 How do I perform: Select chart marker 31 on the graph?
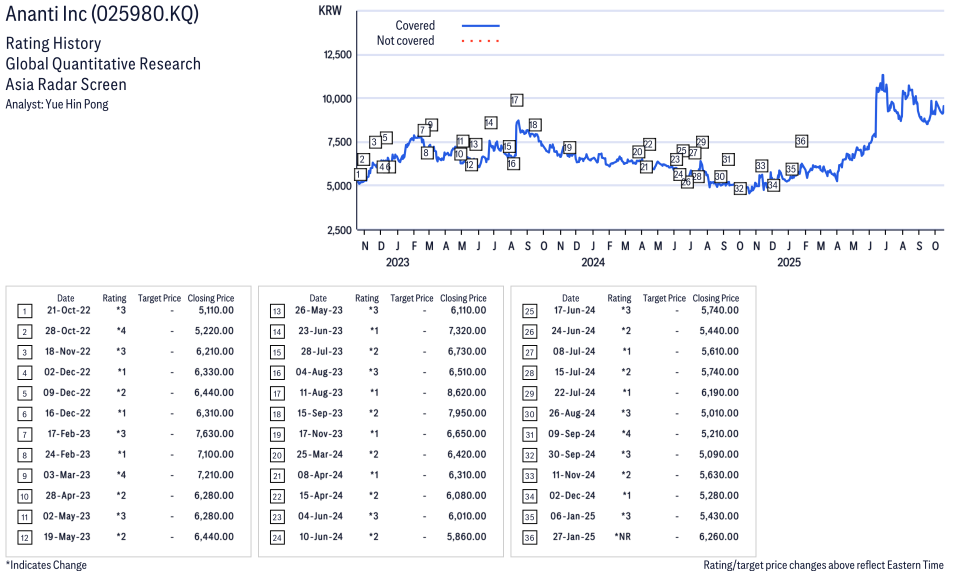click(x=728, y=160)
